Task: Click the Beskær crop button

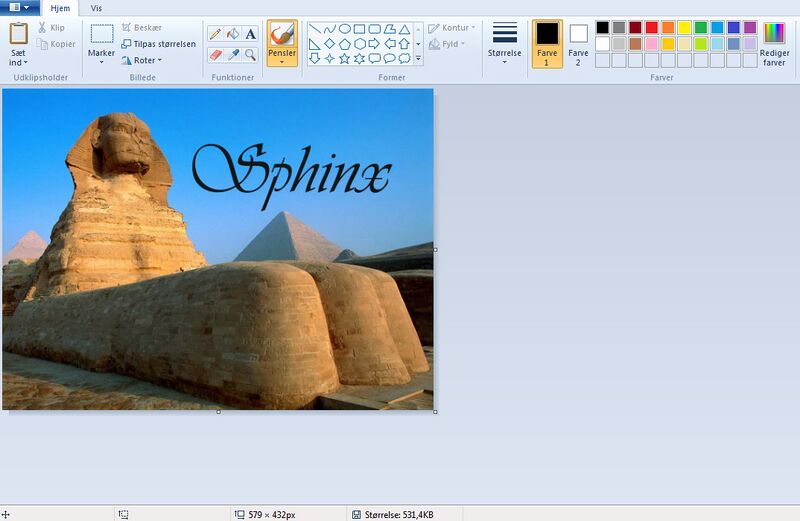Action: point(142,28)
